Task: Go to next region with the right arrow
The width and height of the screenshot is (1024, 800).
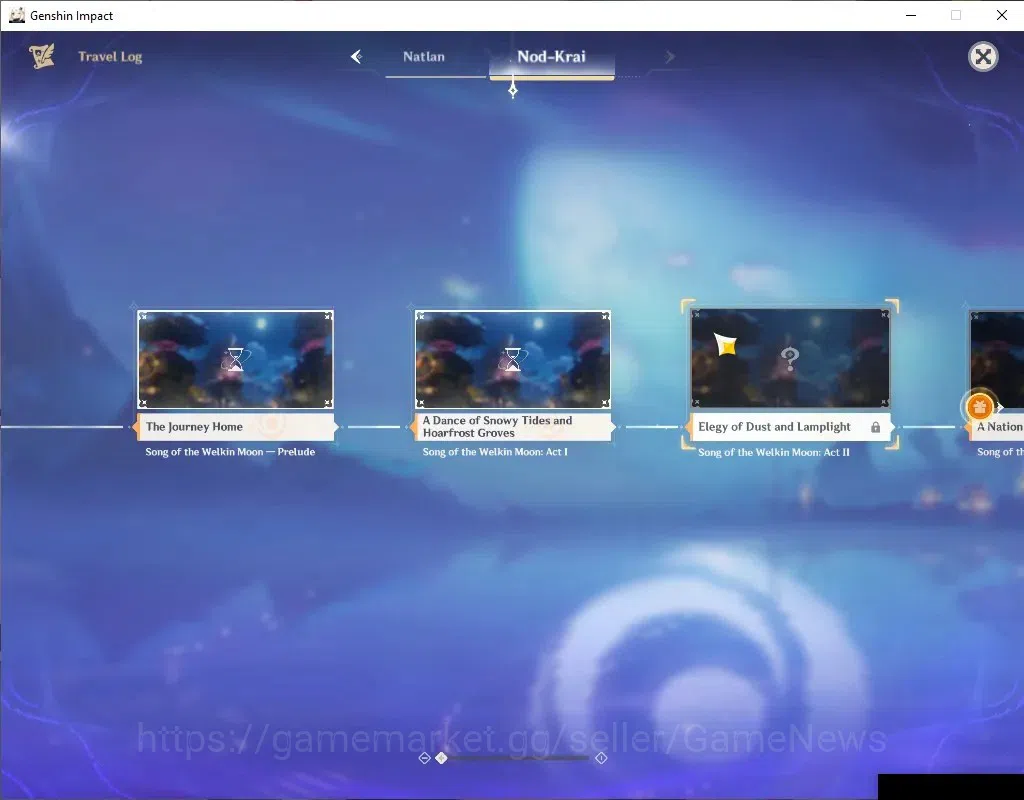Action: point(669,57)
